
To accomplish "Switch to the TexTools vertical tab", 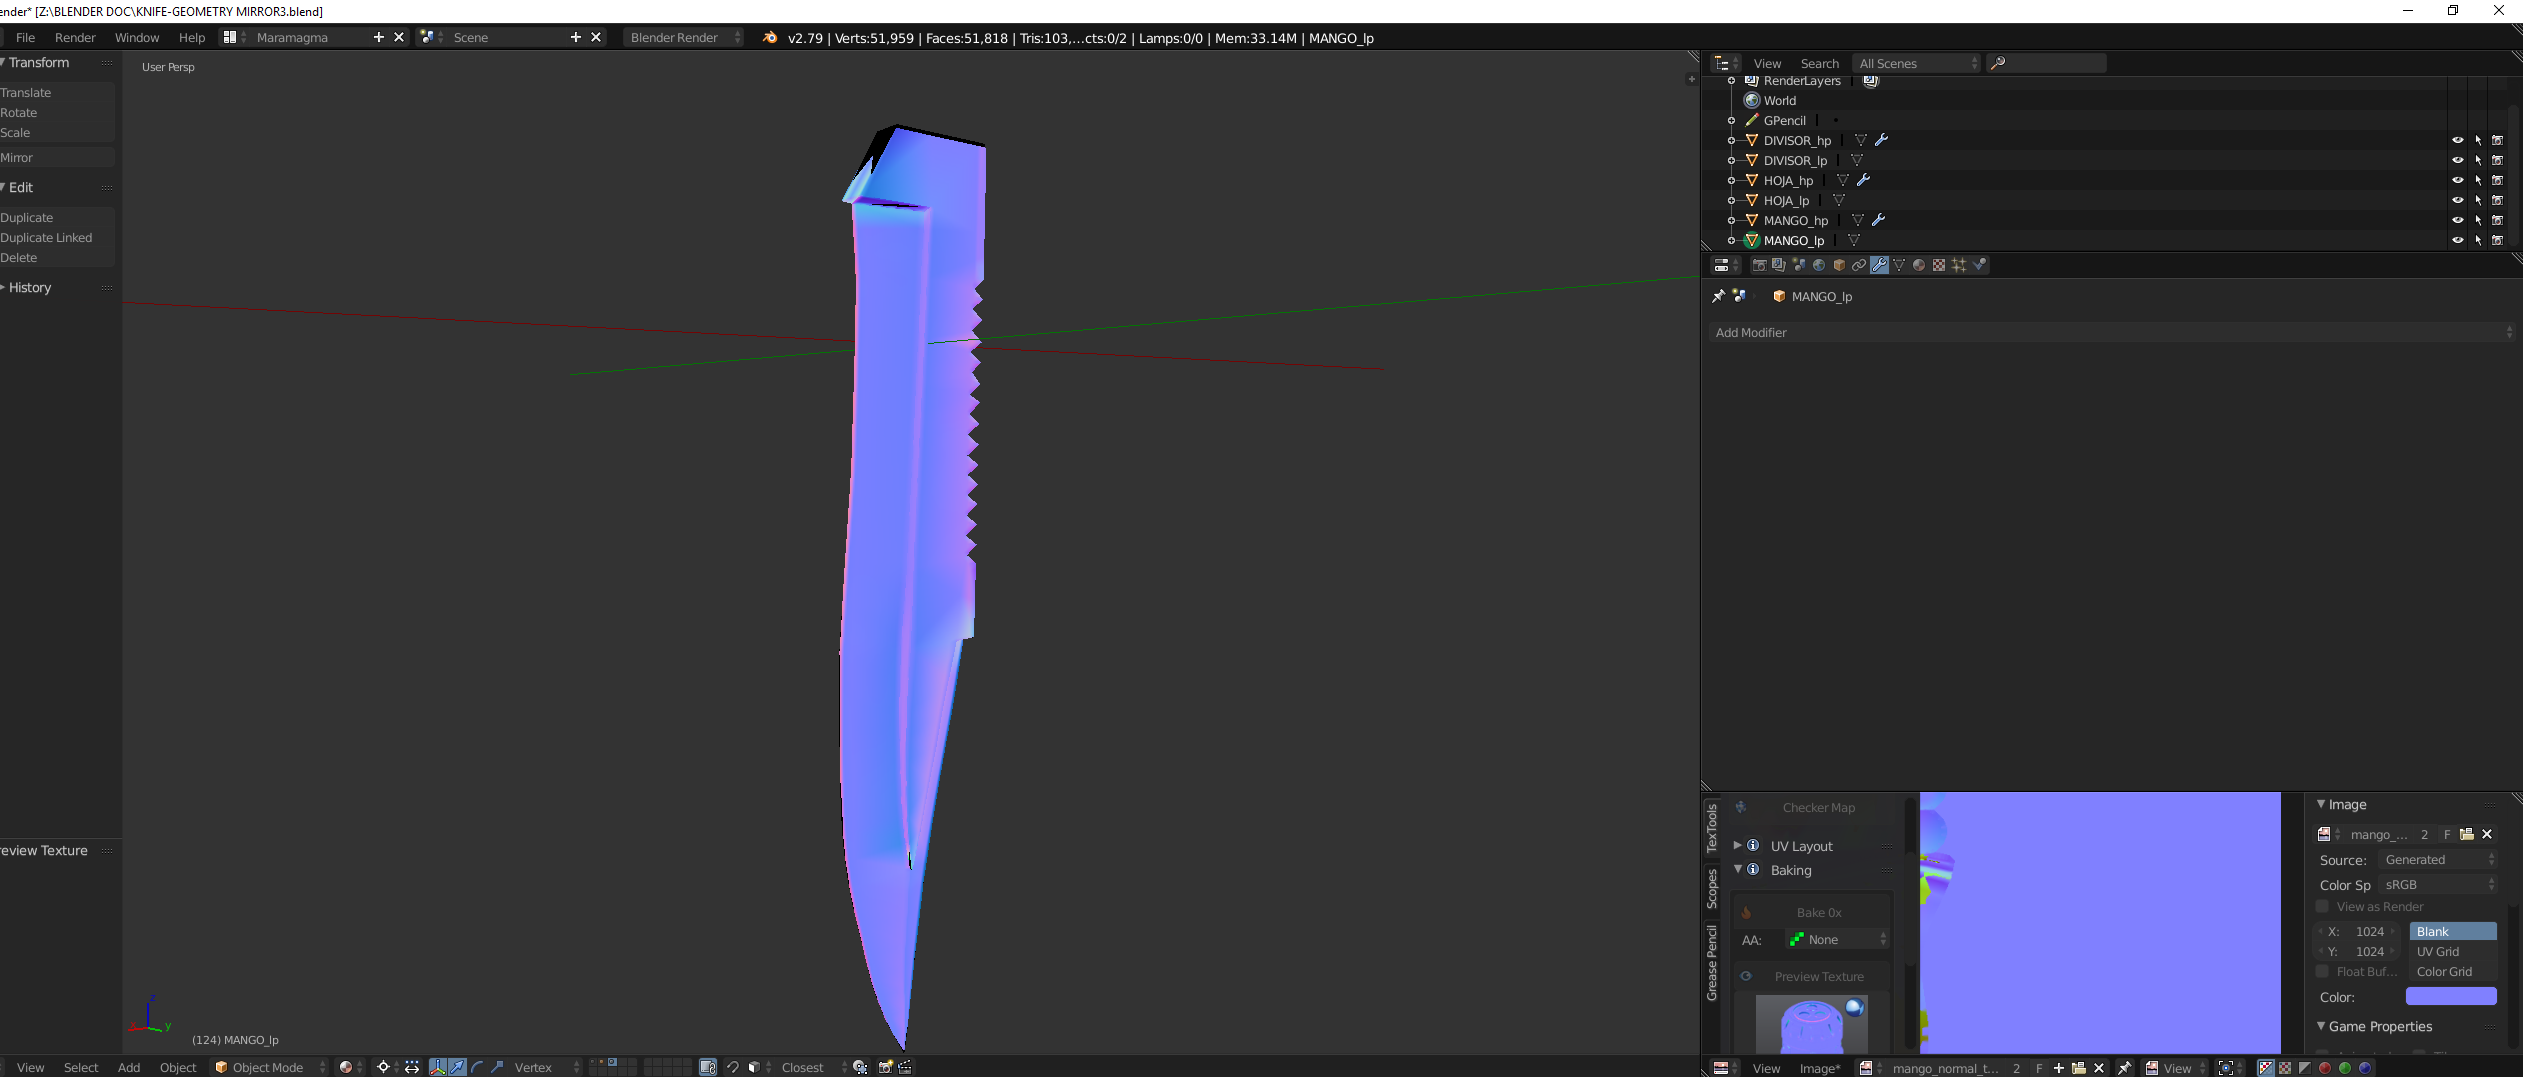I will click(1712, 828).
